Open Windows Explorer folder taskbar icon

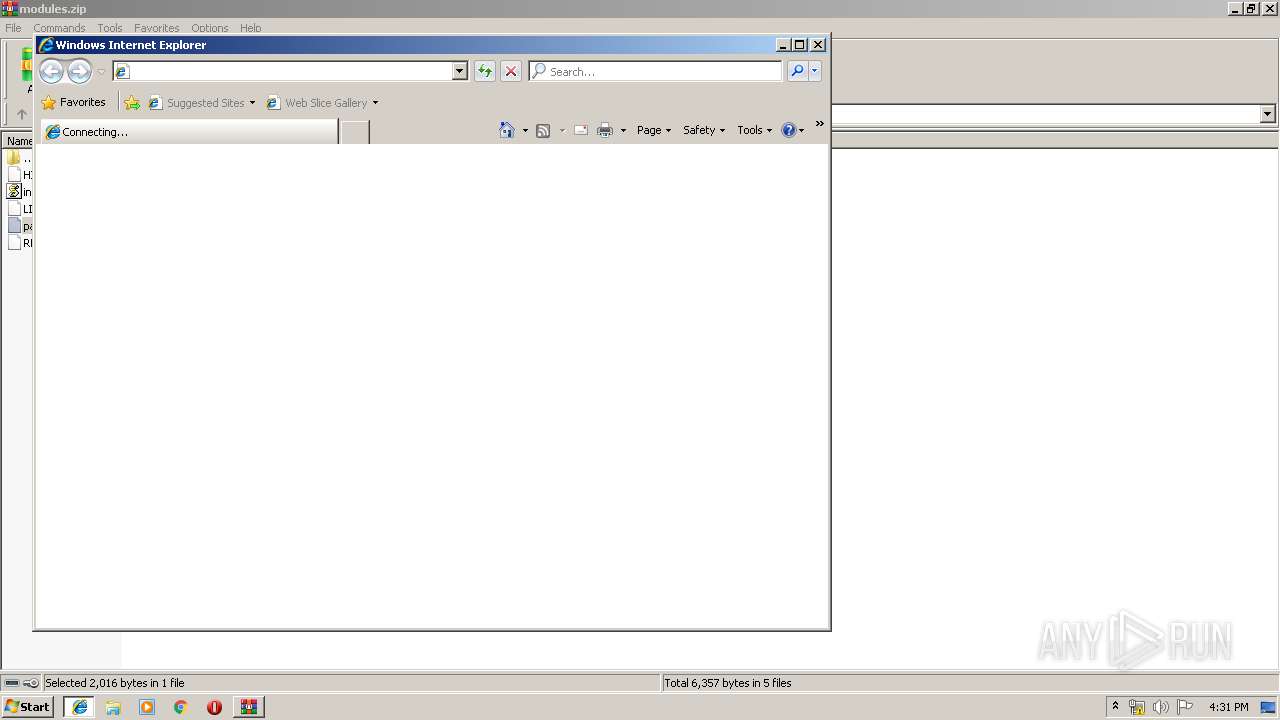coord(113,707)
